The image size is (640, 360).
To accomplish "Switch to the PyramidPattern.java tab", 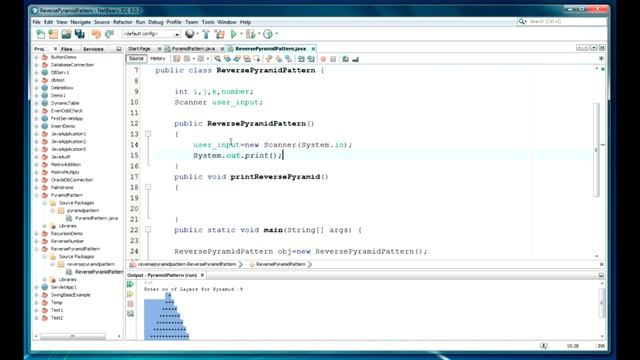I will click(193, 49).
